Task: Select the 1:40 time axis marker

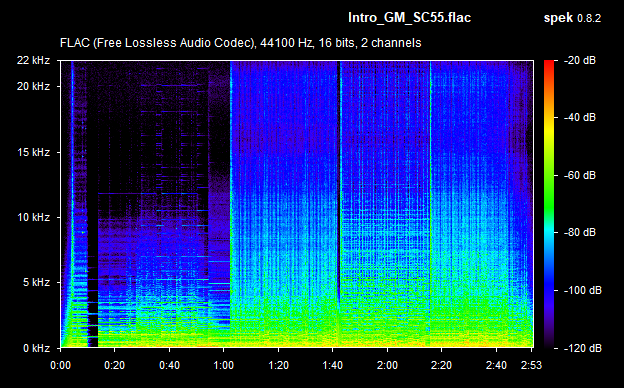Action: click(333, 365)
